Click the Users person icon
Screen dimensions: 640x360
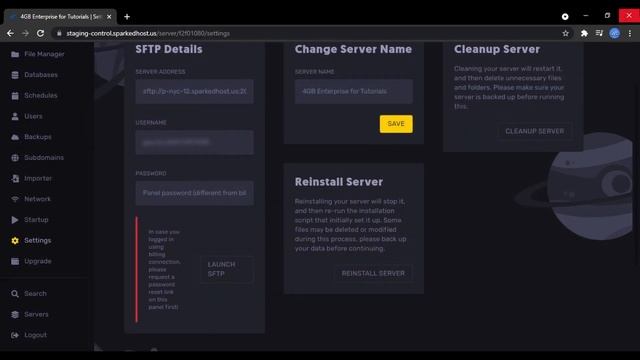(x=15, y=116)
